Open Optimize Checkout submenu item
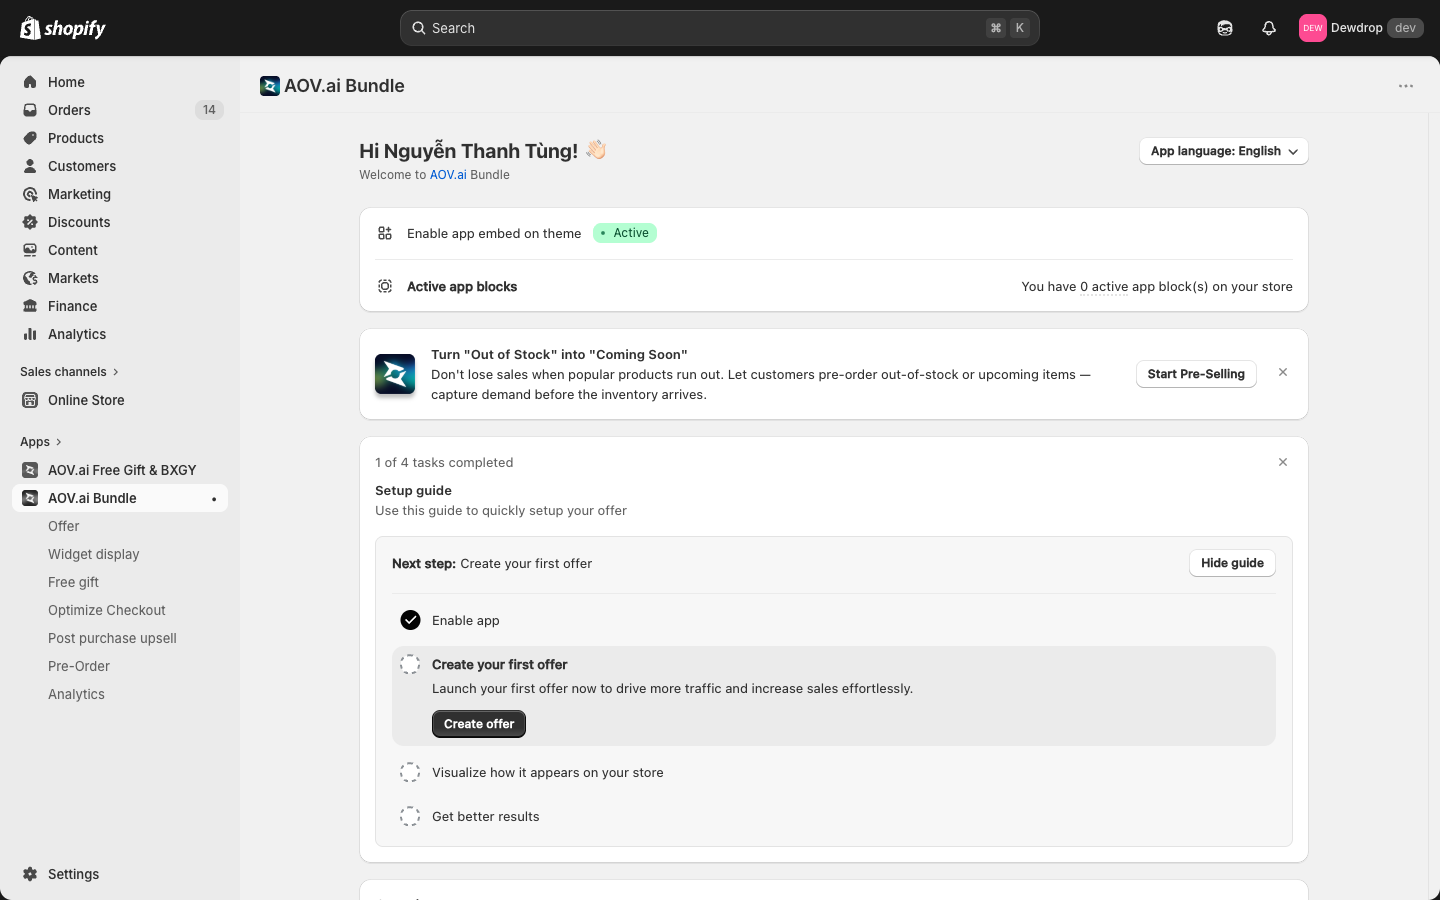The image size is (1440, 900). 107,610
